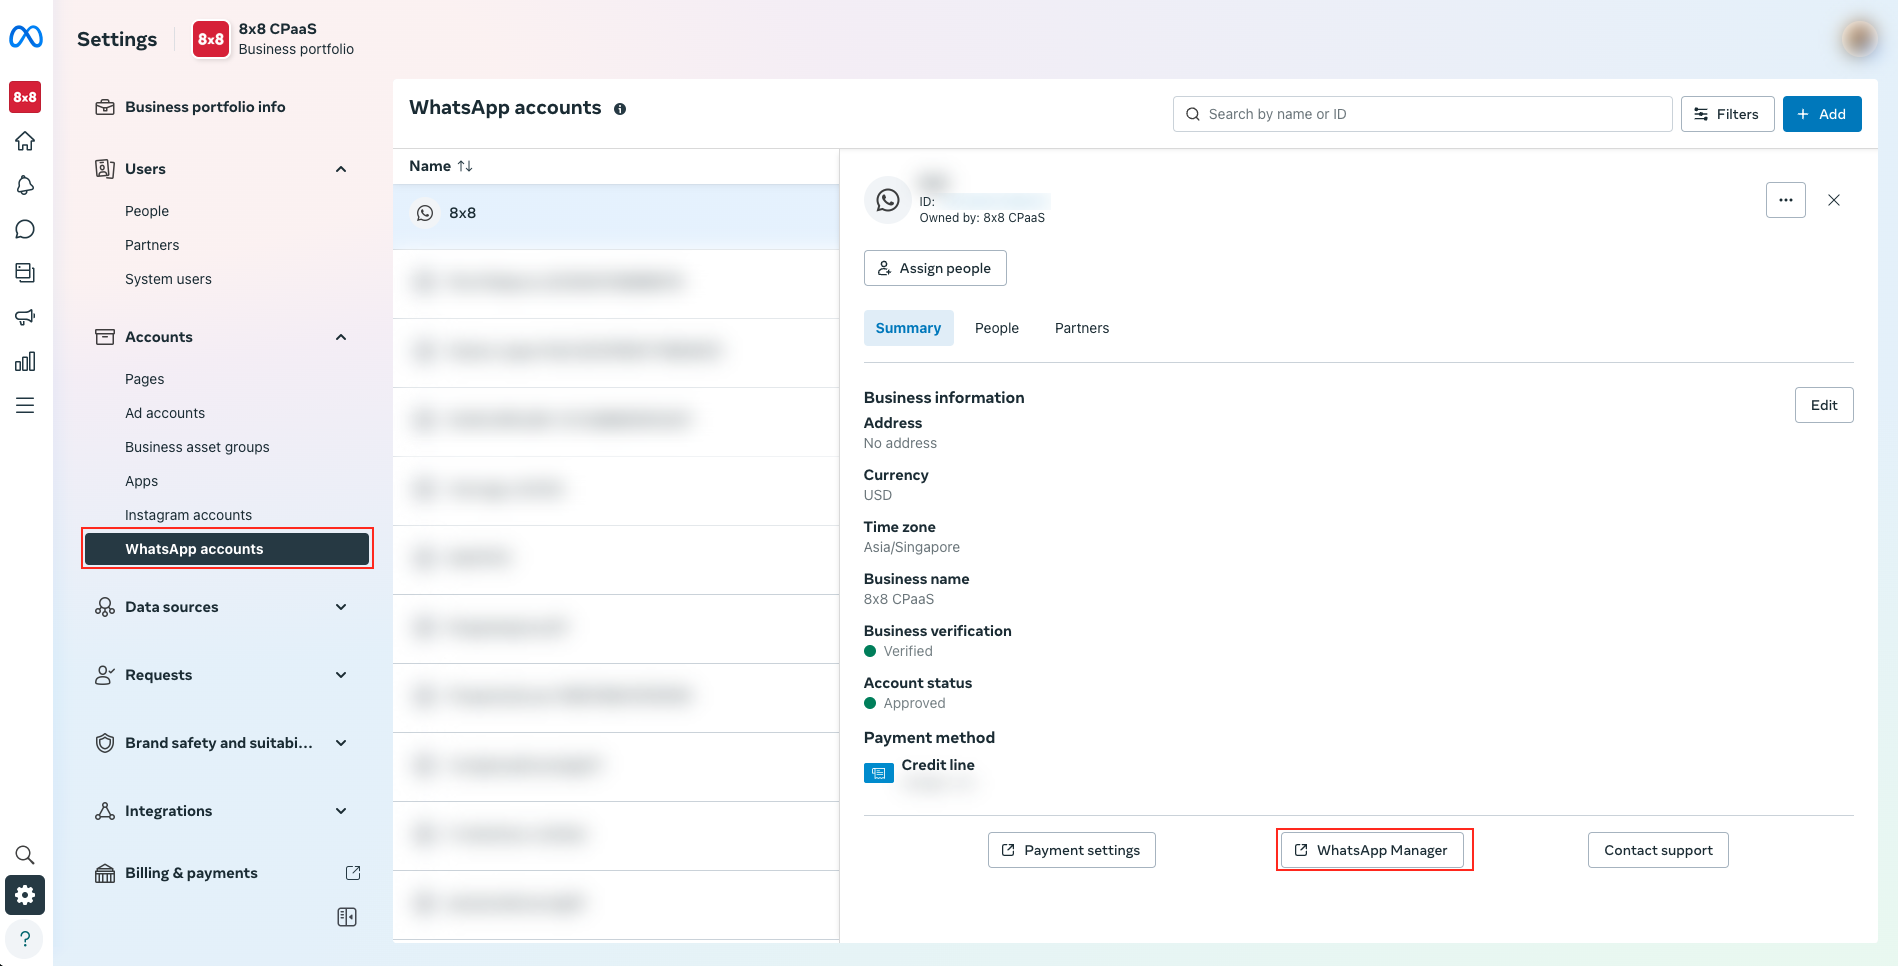Image resolution: width=1898 pixels, height=966 pixels.
Task: Expand the Data sources section
Action: click(x=341, y=607)
